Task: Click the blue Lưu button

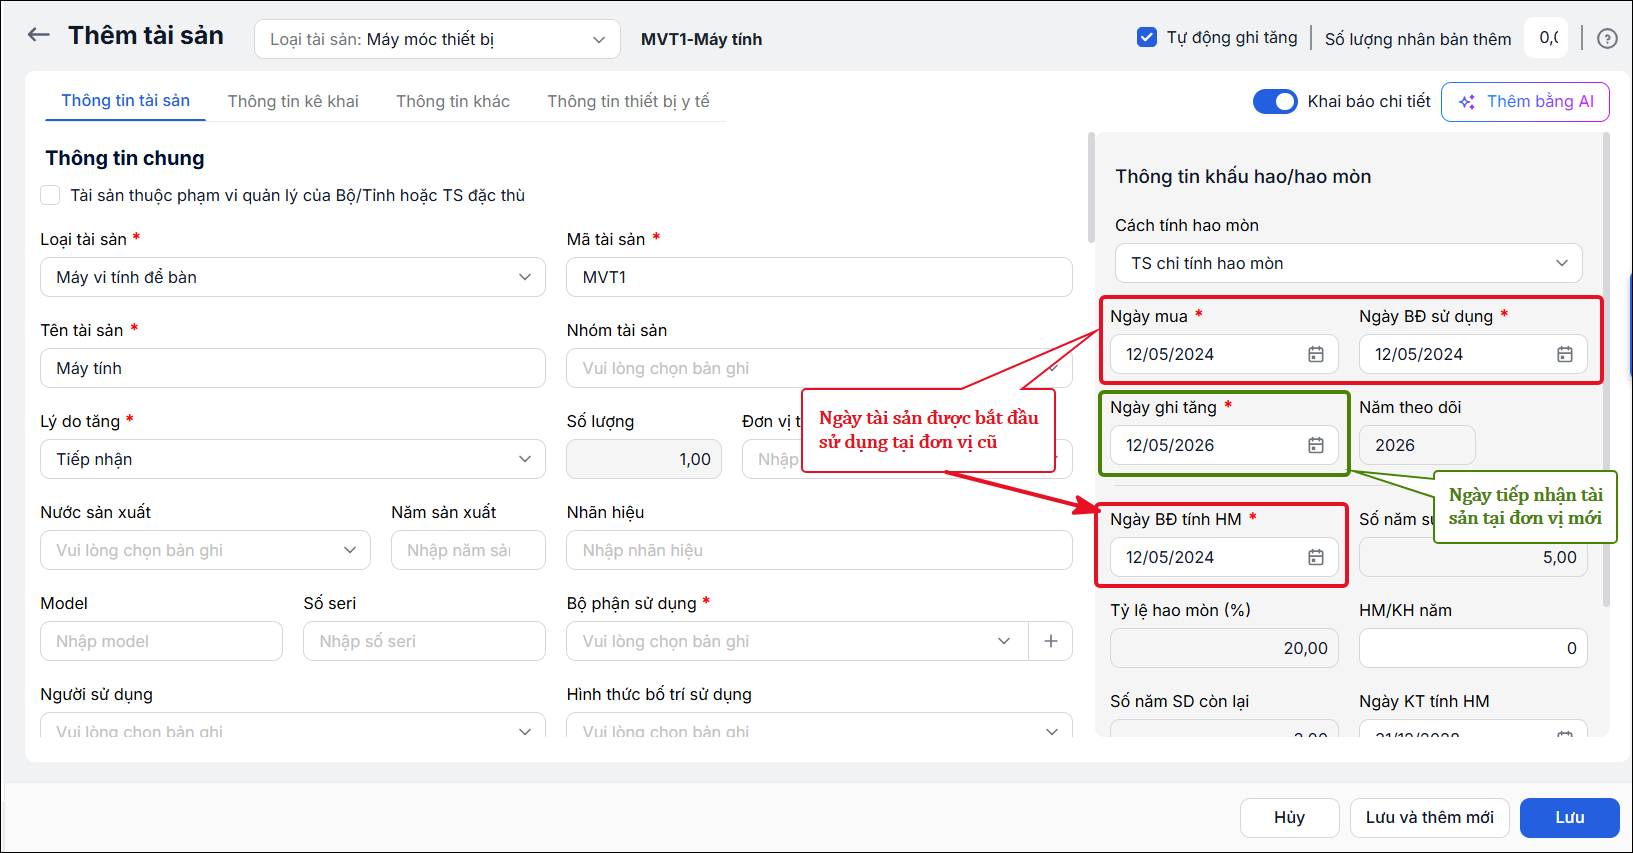Action: pos(1569,817)
